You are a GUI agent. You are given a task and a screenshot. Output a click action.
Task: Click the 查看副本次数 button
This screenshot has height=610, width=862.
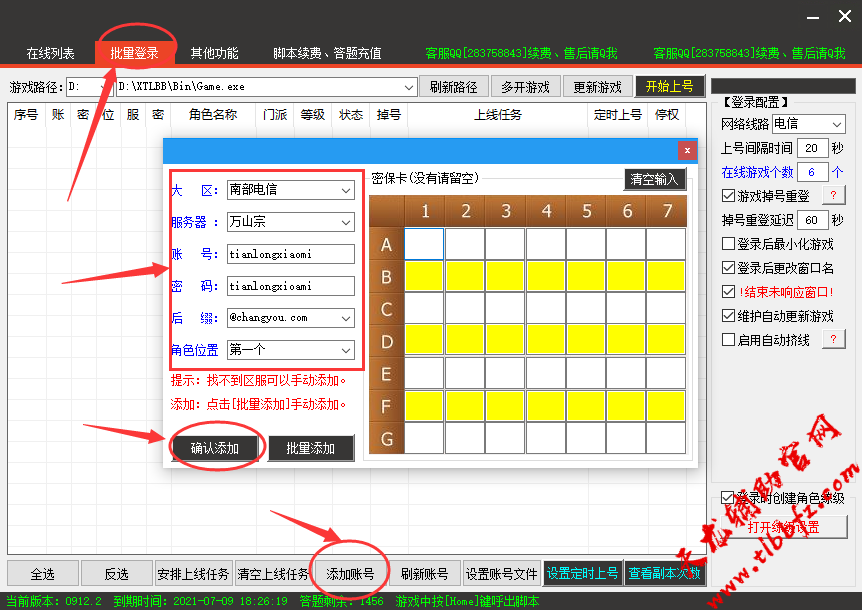pos(665,574)
